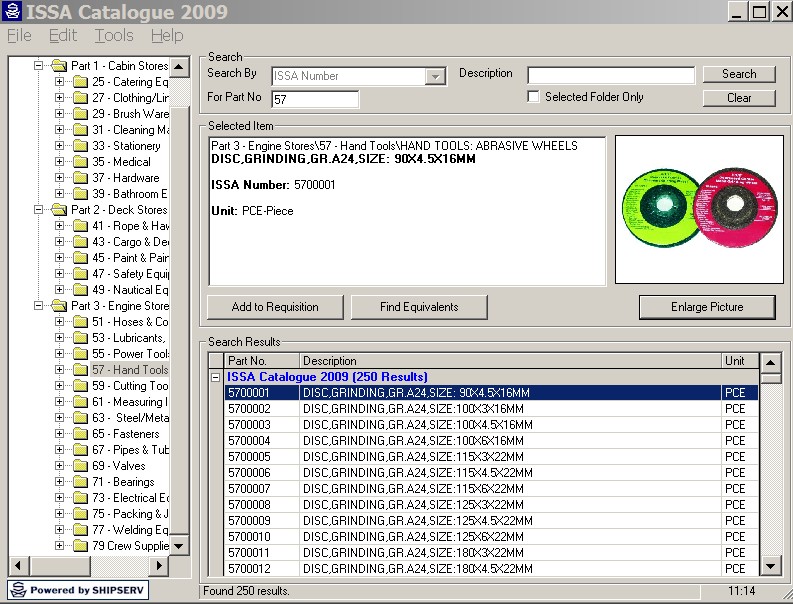Click Add to Requisition button
Image resolution: width=793 pixels, height=604 pixels.
(x=275, y=307)
